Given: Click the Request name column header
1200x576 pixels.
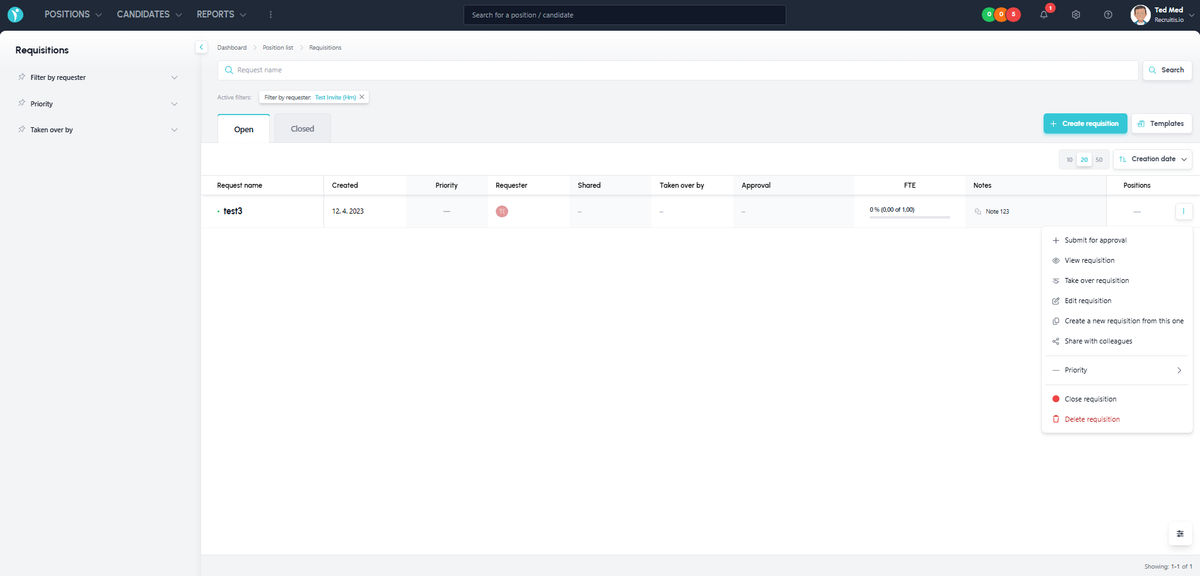Looking at the screenshot, I should pyautogui.click(x=240, y=185).
